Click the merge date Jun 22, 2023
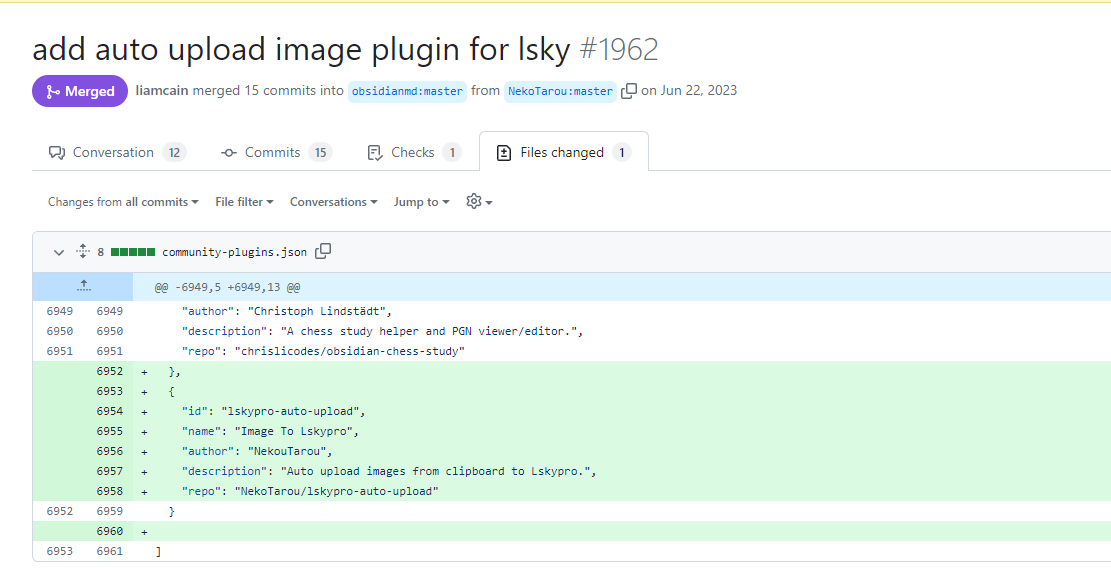 pyautogui.click(x=699, y=91)
